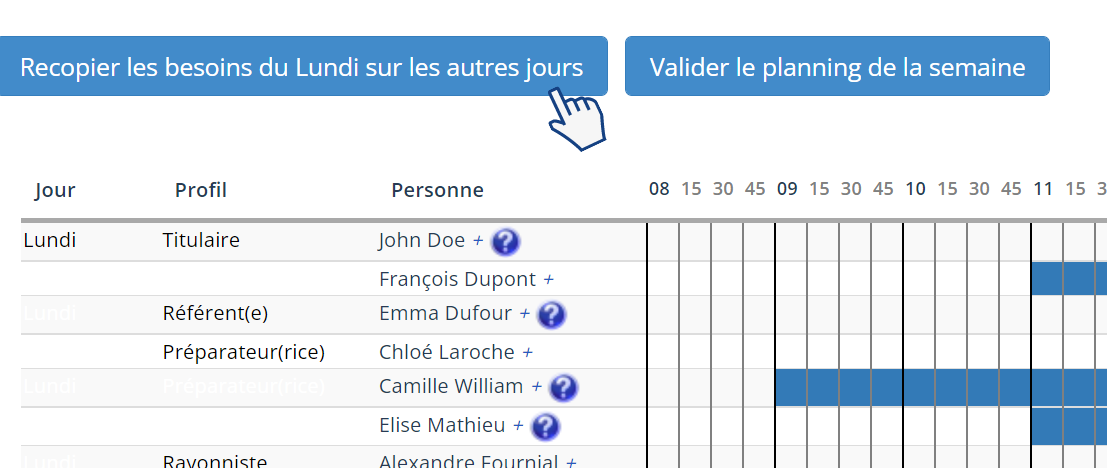Select the Emma Dufour name link
Image resolution: width=1107 pixels, height=468 pixels.
pyautogui.click(x=445, y=313)
